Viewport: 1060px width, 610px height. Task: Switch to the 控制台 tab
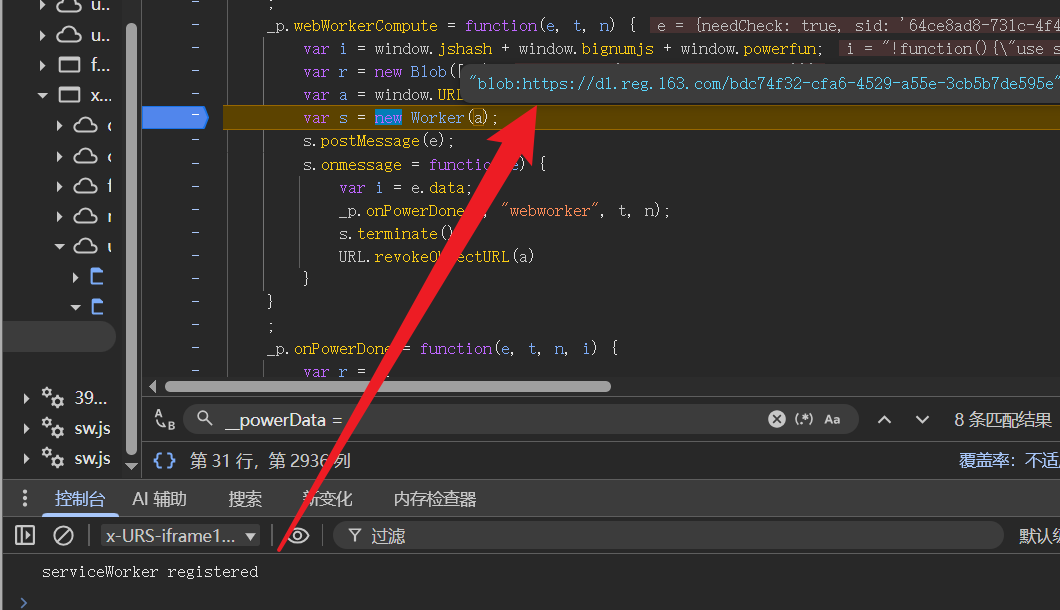point(80,499)
